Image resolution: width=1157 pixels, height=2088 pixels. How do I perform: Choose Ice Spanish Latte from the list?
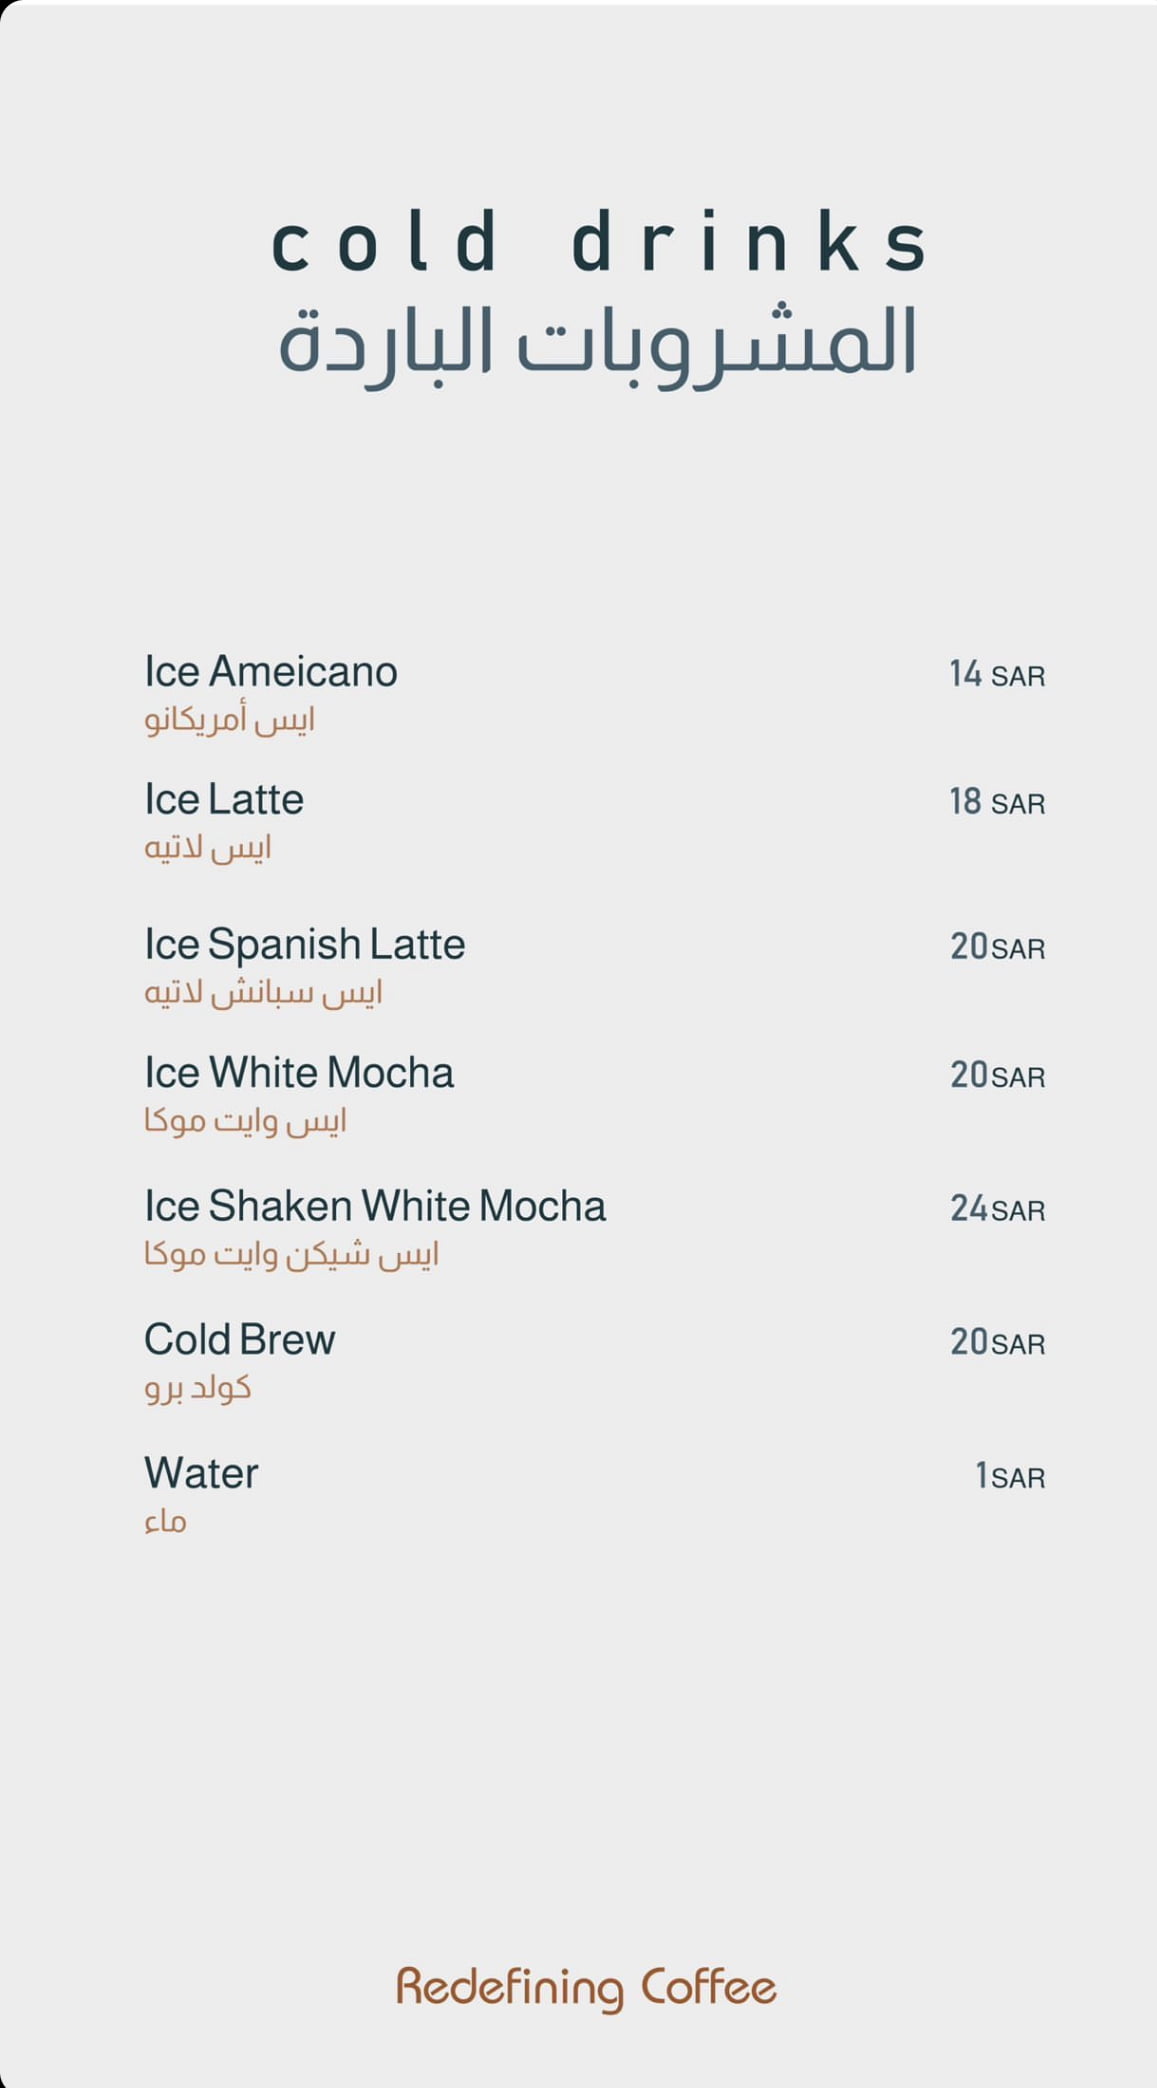pyautogui.click(x=304, y=945)
